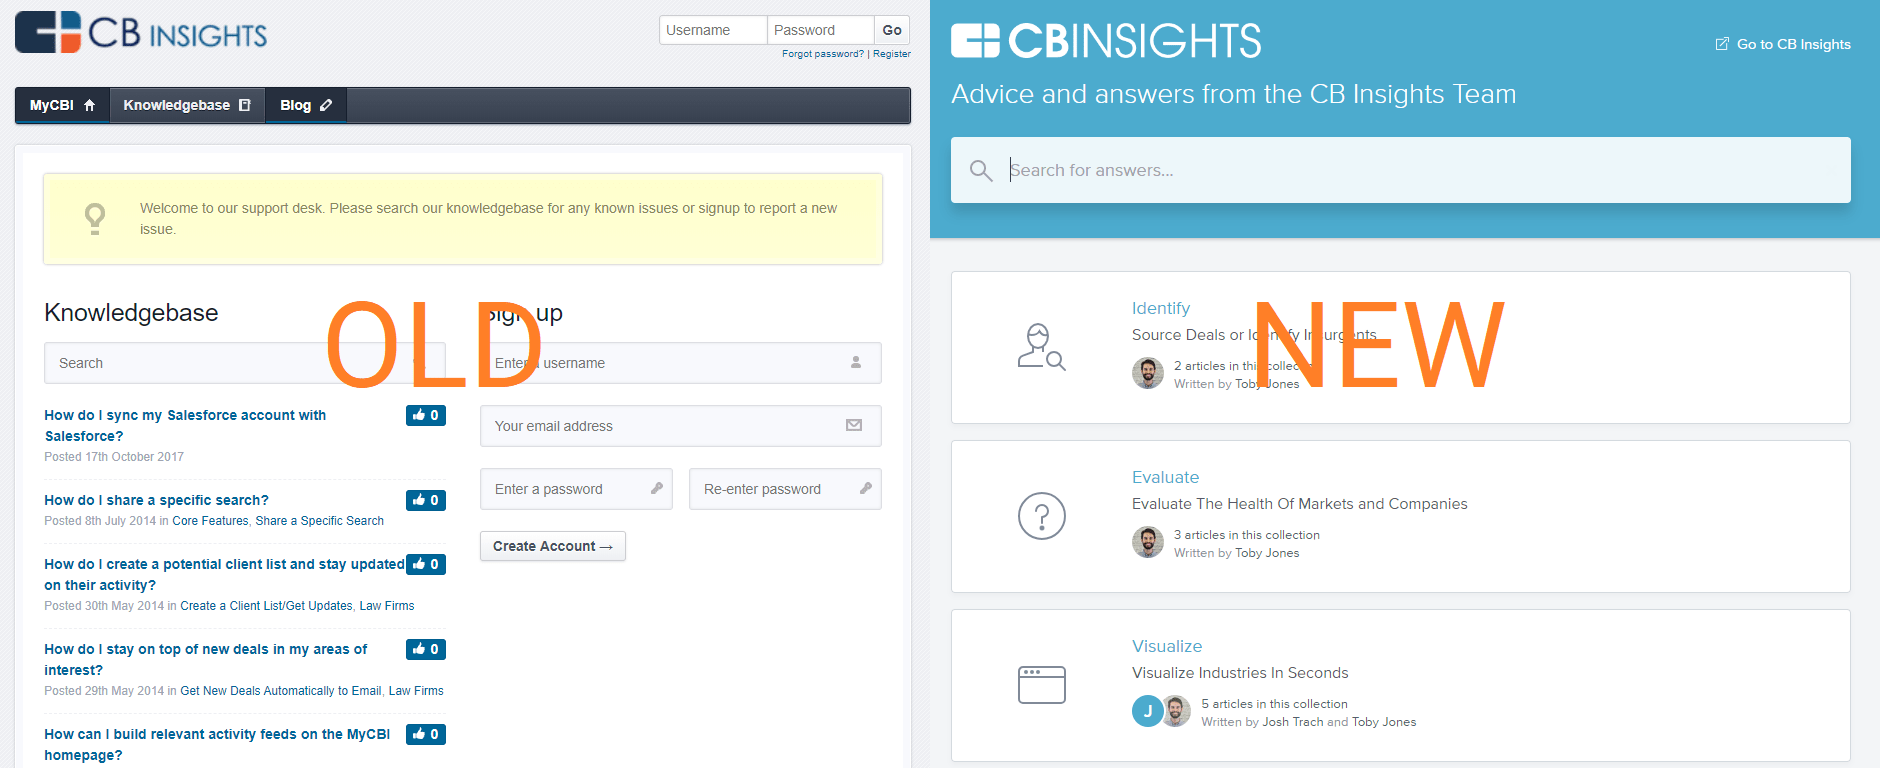Open the Core Features category link
This screenshot has width=1882, height=768.
[210, 521]
